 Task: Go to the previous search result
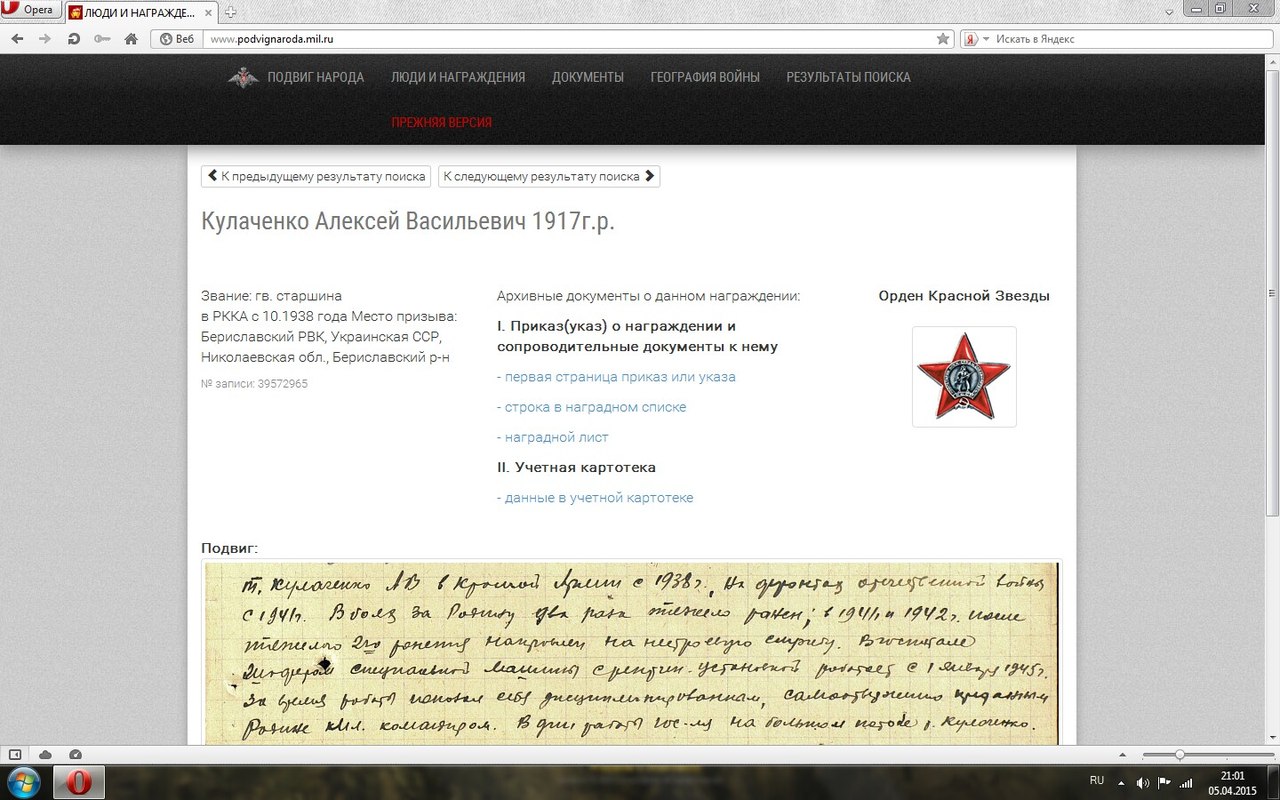(x=316, y=176)
